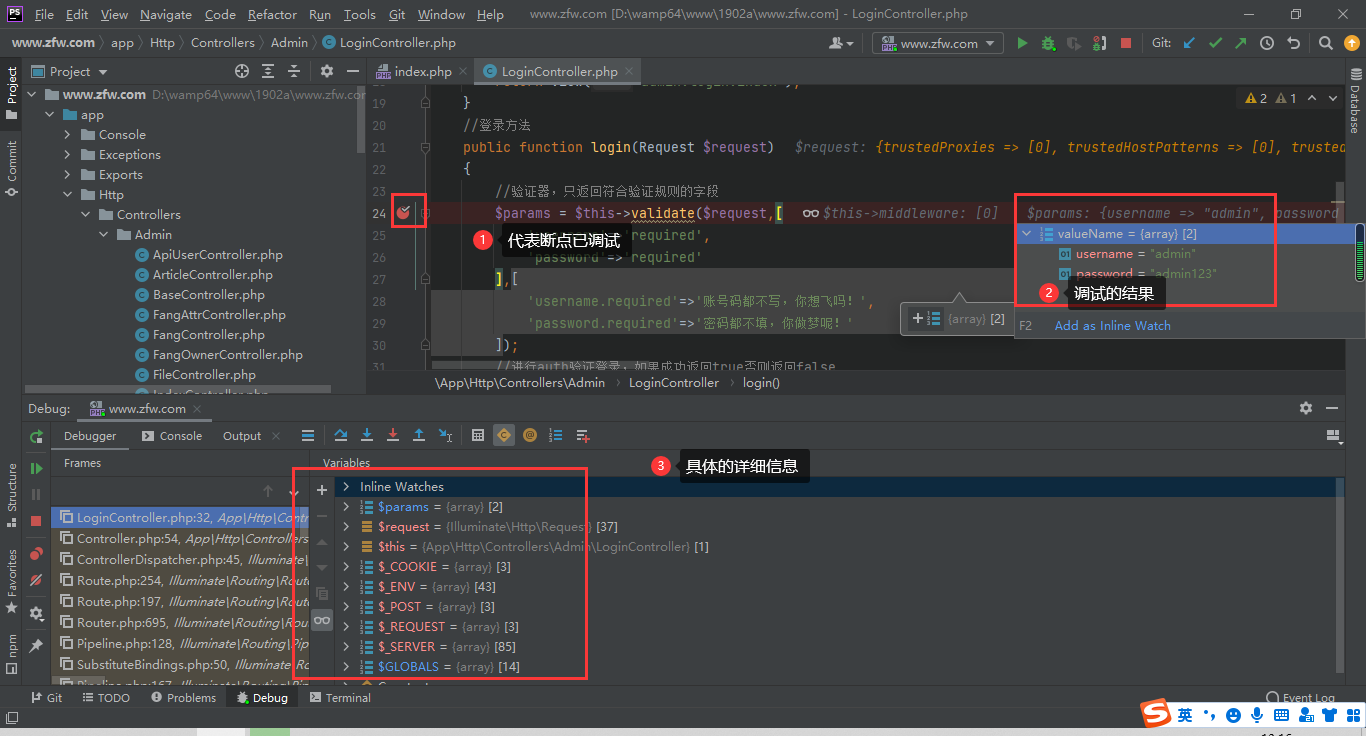Click the red Stop square in main toolbar
The image size is (1366, 736).
[x=1126, y=43]
